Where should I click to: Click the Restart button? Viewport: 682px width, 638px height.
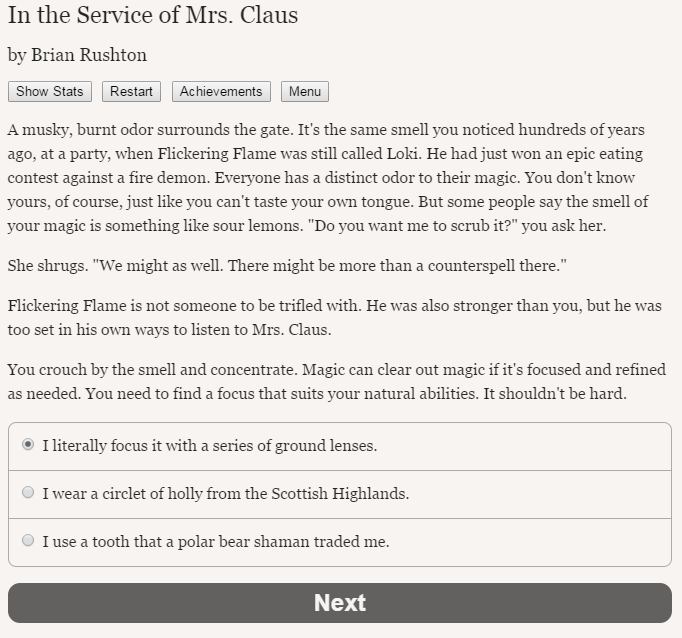[131, 91]
